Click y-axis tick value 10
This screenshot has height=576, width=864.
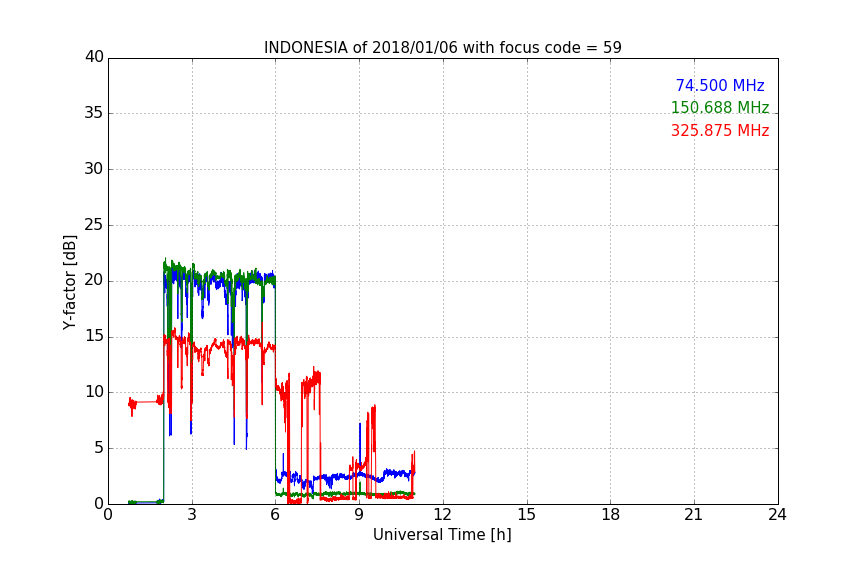pyautogui.click(x=94, y=392)
